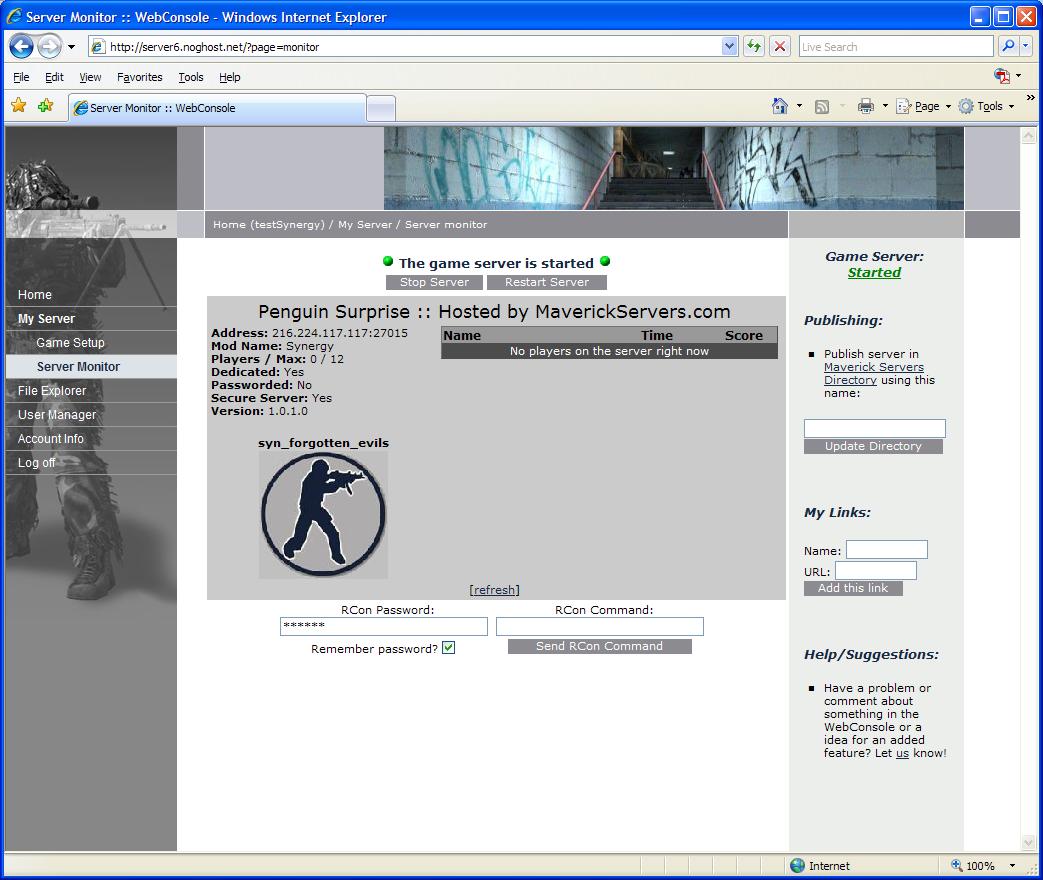Open My Server in sidebar

pos(46,319)
